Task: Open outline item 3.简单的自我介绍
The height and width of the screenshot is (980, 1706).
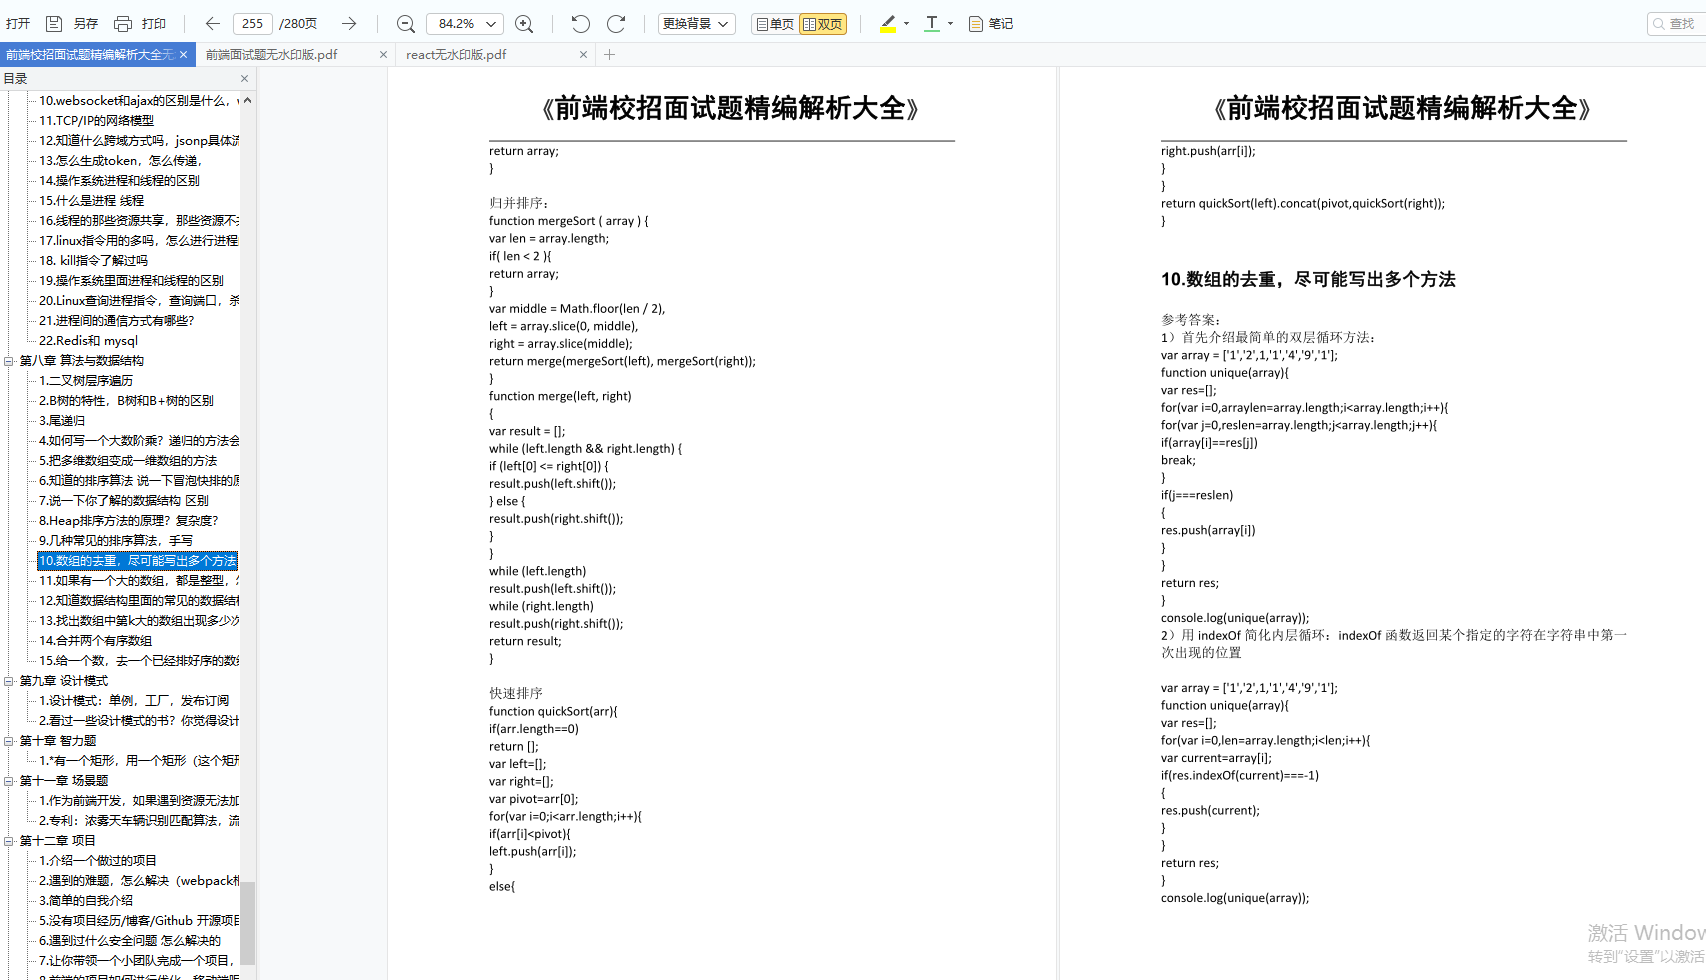Action: 86,900
